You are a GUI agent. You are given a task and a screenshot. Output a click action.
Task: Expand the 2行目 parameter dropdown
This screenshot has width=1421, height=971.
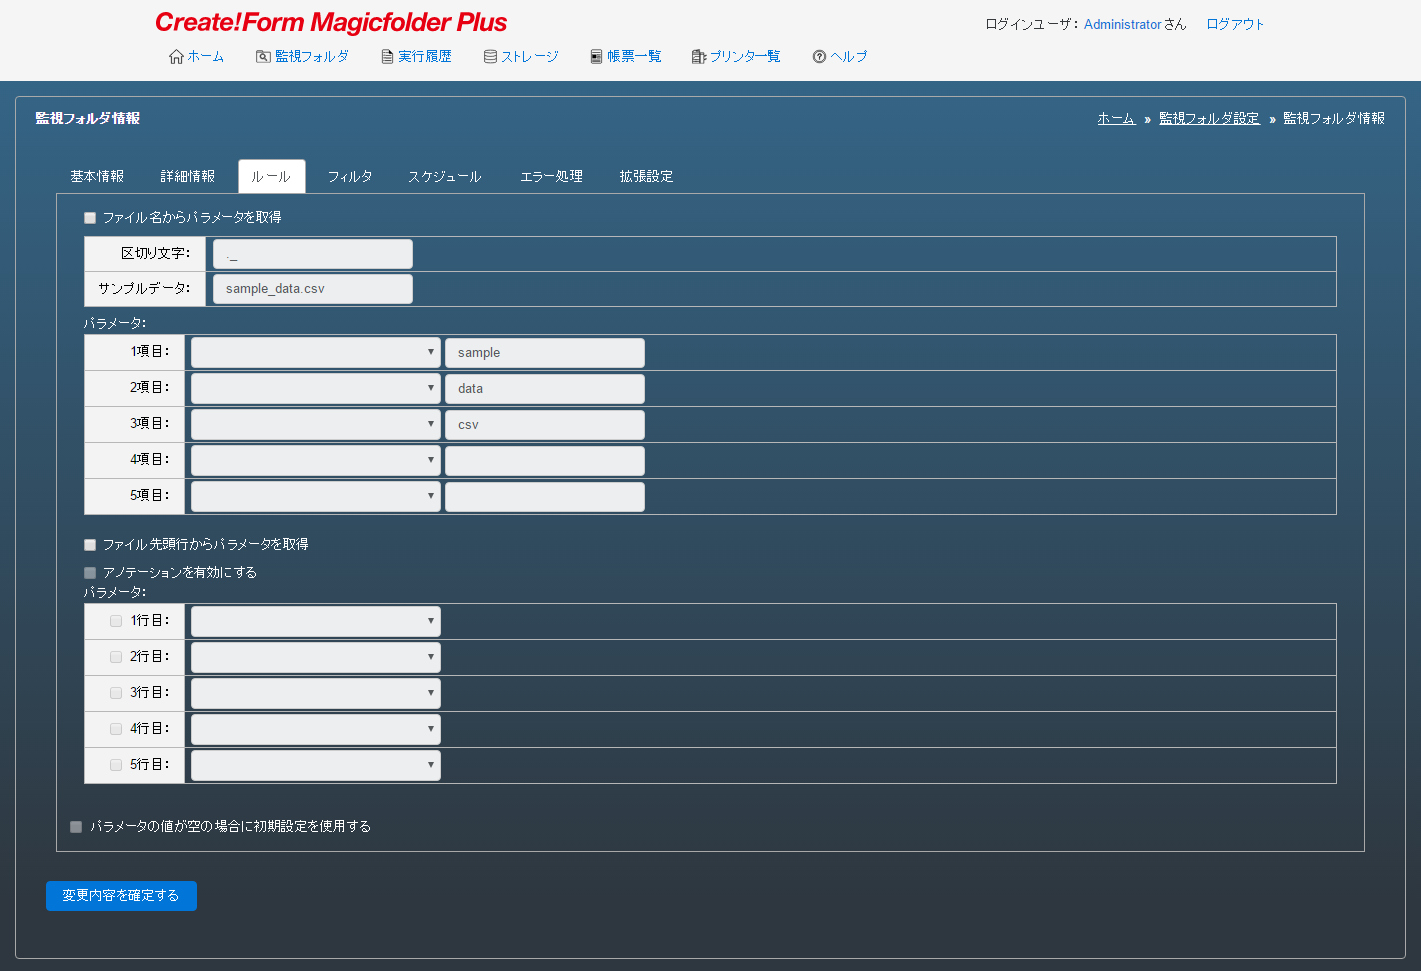click(x=316, y=658)
